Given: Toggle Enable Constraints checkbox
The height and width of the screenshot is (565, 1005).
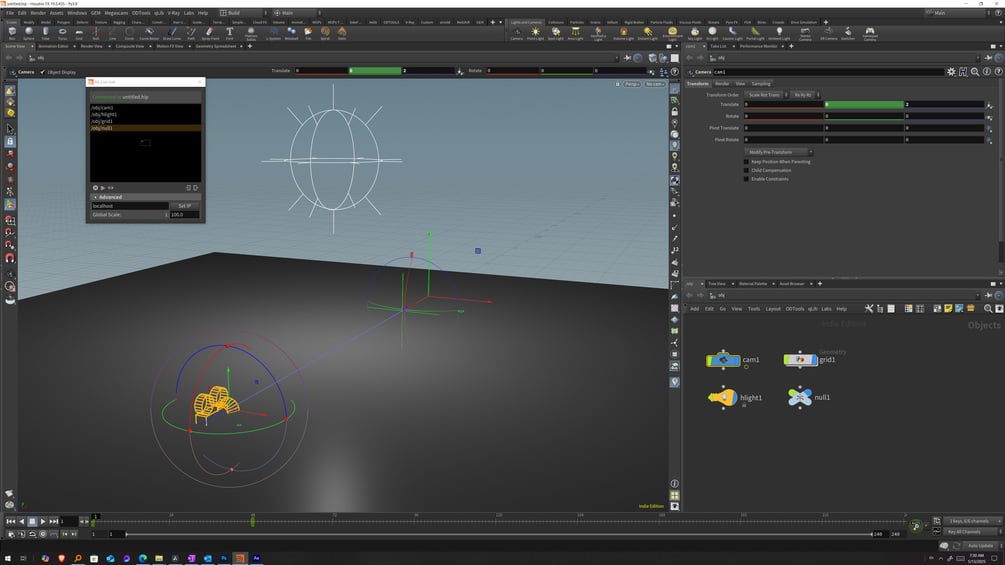Looking at the screenshot, I should pos(746,179).
